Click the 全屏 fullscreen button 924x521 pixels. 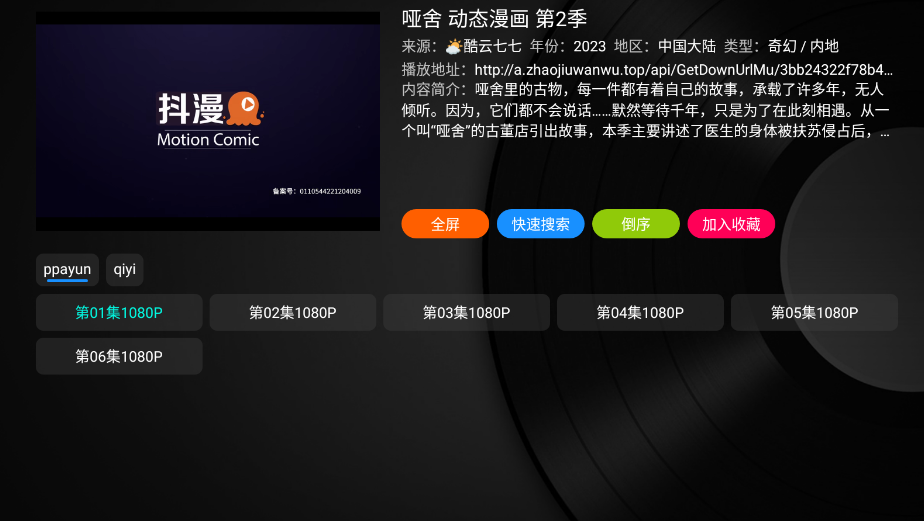(x=445, y=224)
